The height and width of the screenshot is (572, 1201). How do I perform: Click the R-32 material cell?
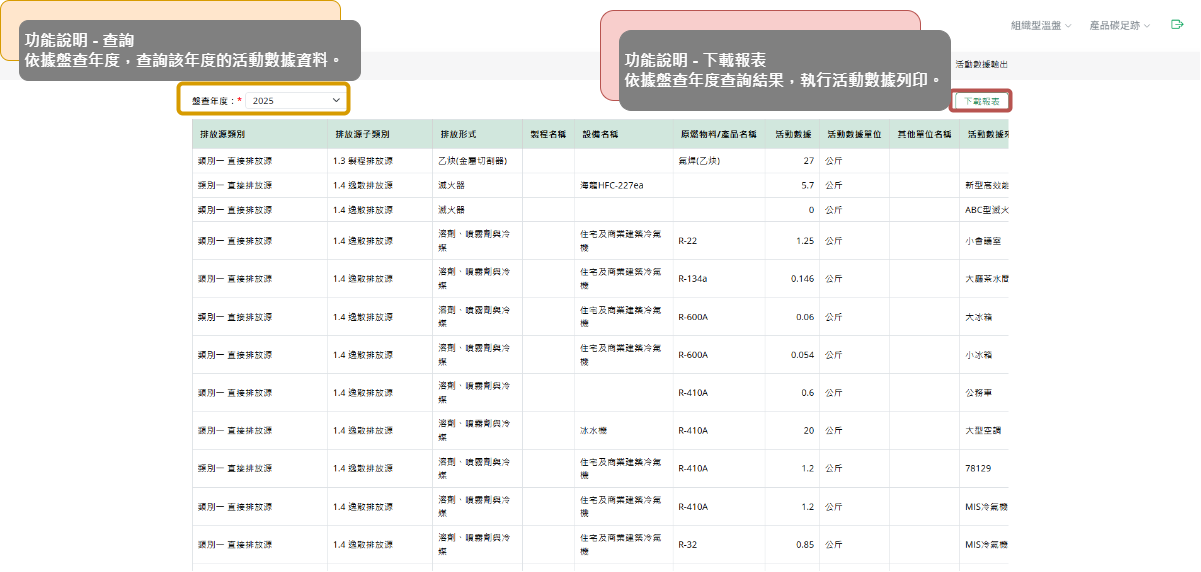pos(687,545)
